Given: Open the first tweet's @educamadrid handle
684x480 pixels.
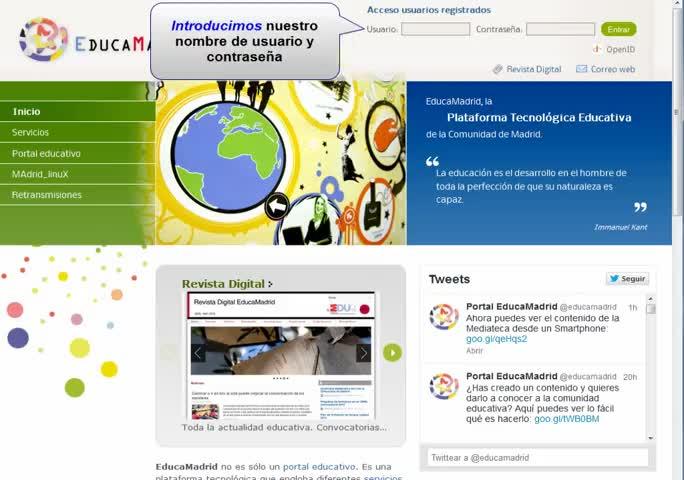Looking at the screenshot, I should click(x=588, y=307).
